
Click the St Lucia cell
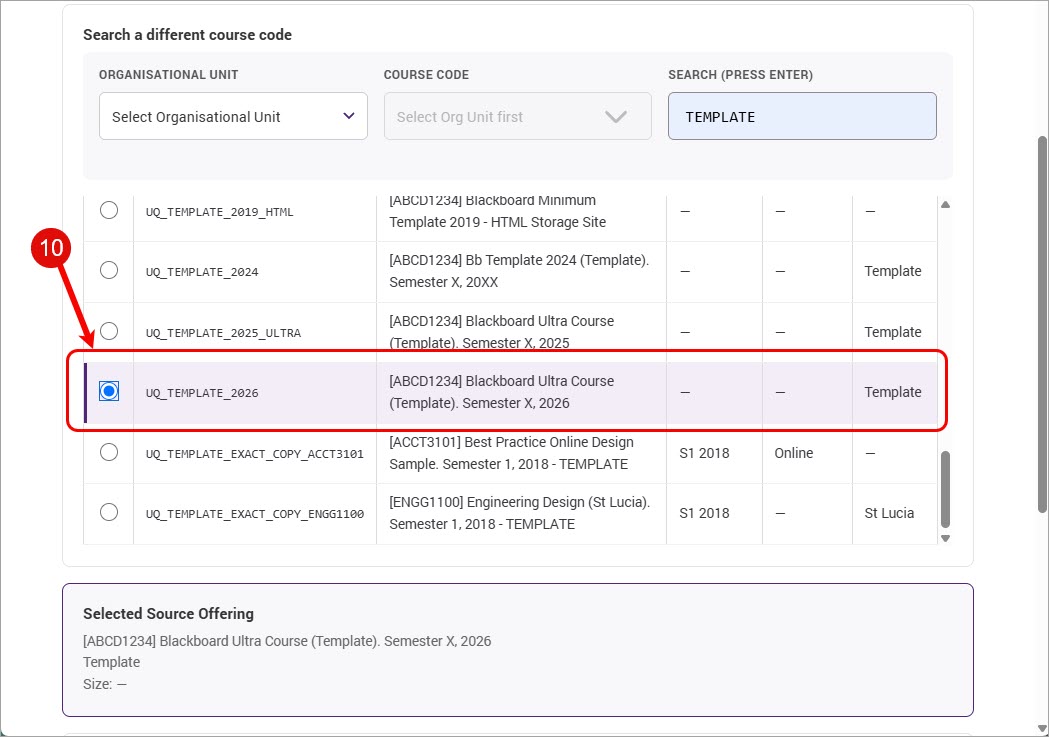[x=889, y=513]
